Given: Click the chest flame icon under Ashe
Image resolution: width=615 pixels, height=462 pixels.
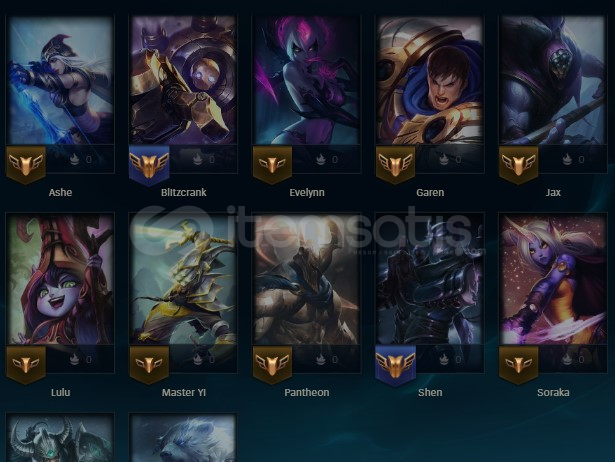Looking at the screenshot, I should coord(75,159).
